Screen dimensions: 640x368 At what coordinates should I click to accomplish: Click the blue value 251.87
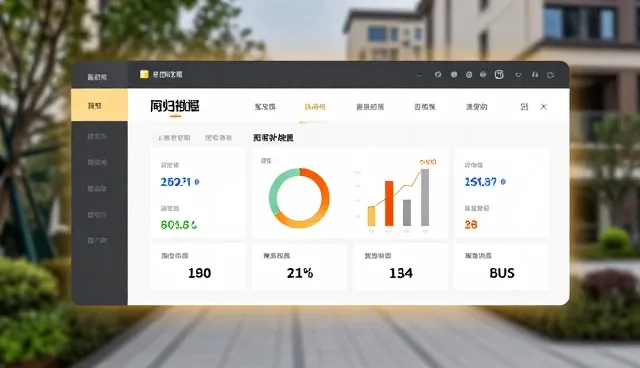click(x=481, y=182)
